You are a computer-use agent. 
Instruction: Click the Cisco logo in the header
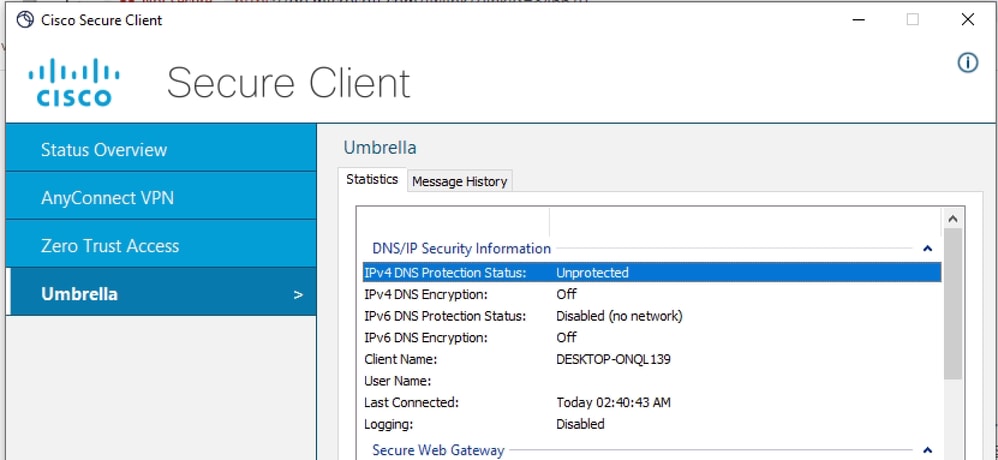74,83
